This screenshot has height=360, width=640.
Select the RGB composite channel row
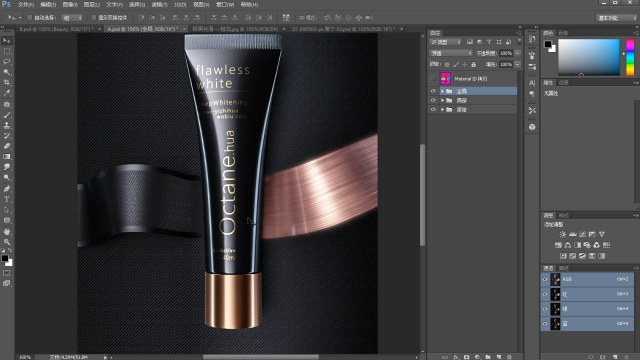click(x=587, y=280)
